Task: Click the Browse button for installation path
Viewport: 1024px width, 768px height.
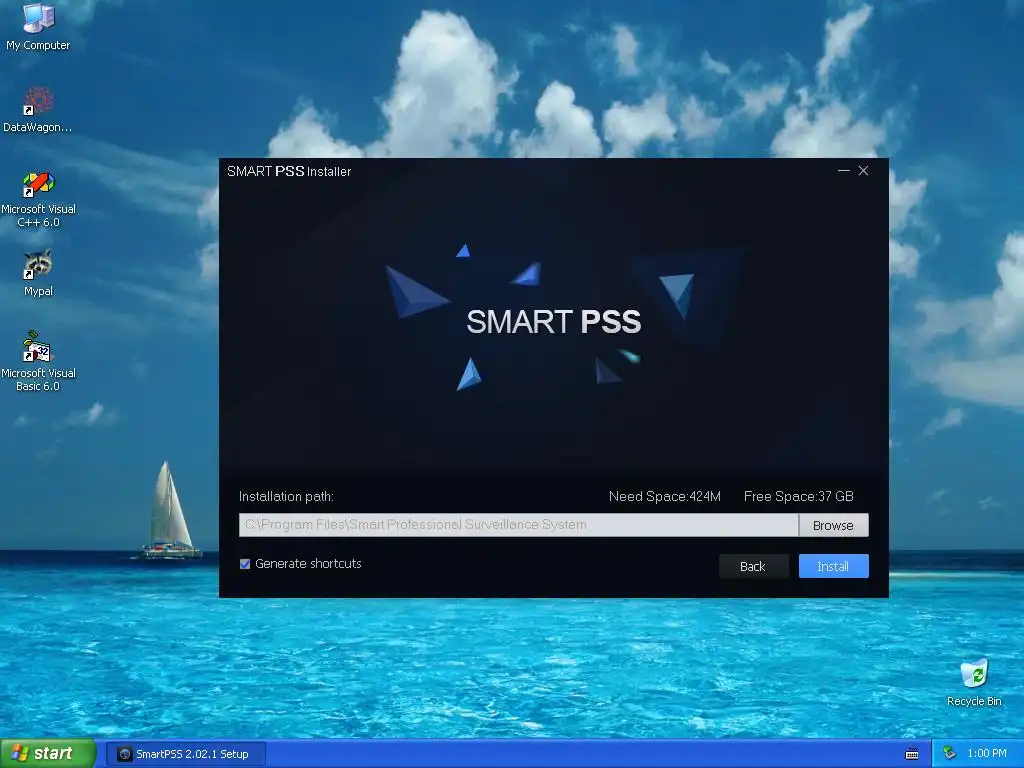Action: tap(833, 525)
